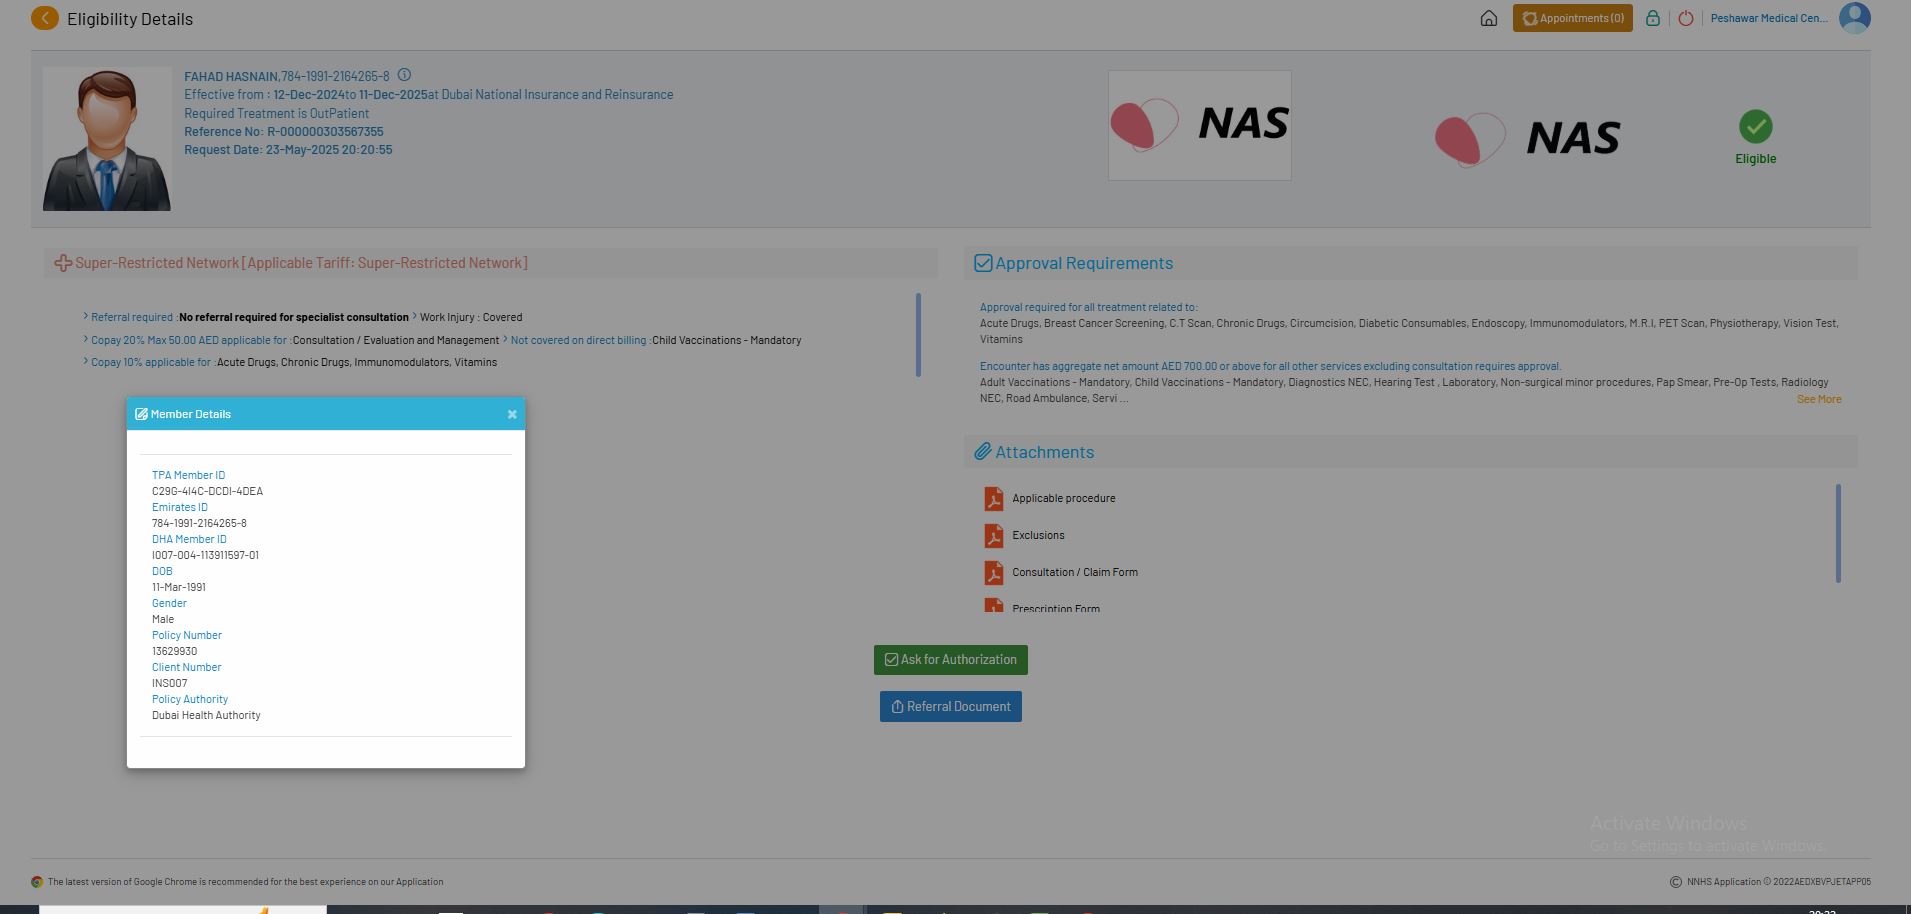The height and width of the screenshot is (914, 1911).
Task: Click the red power logout icon
Action: coord(1686,18)
